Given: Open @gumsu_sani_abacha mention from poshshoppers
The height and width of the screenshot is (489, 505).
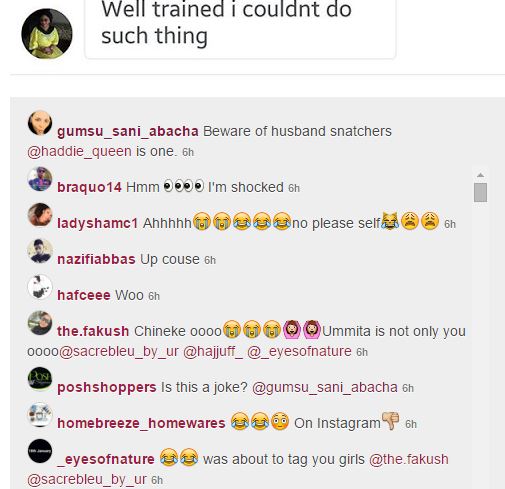Looking at the screenshot, I should (x=325, y=388).
